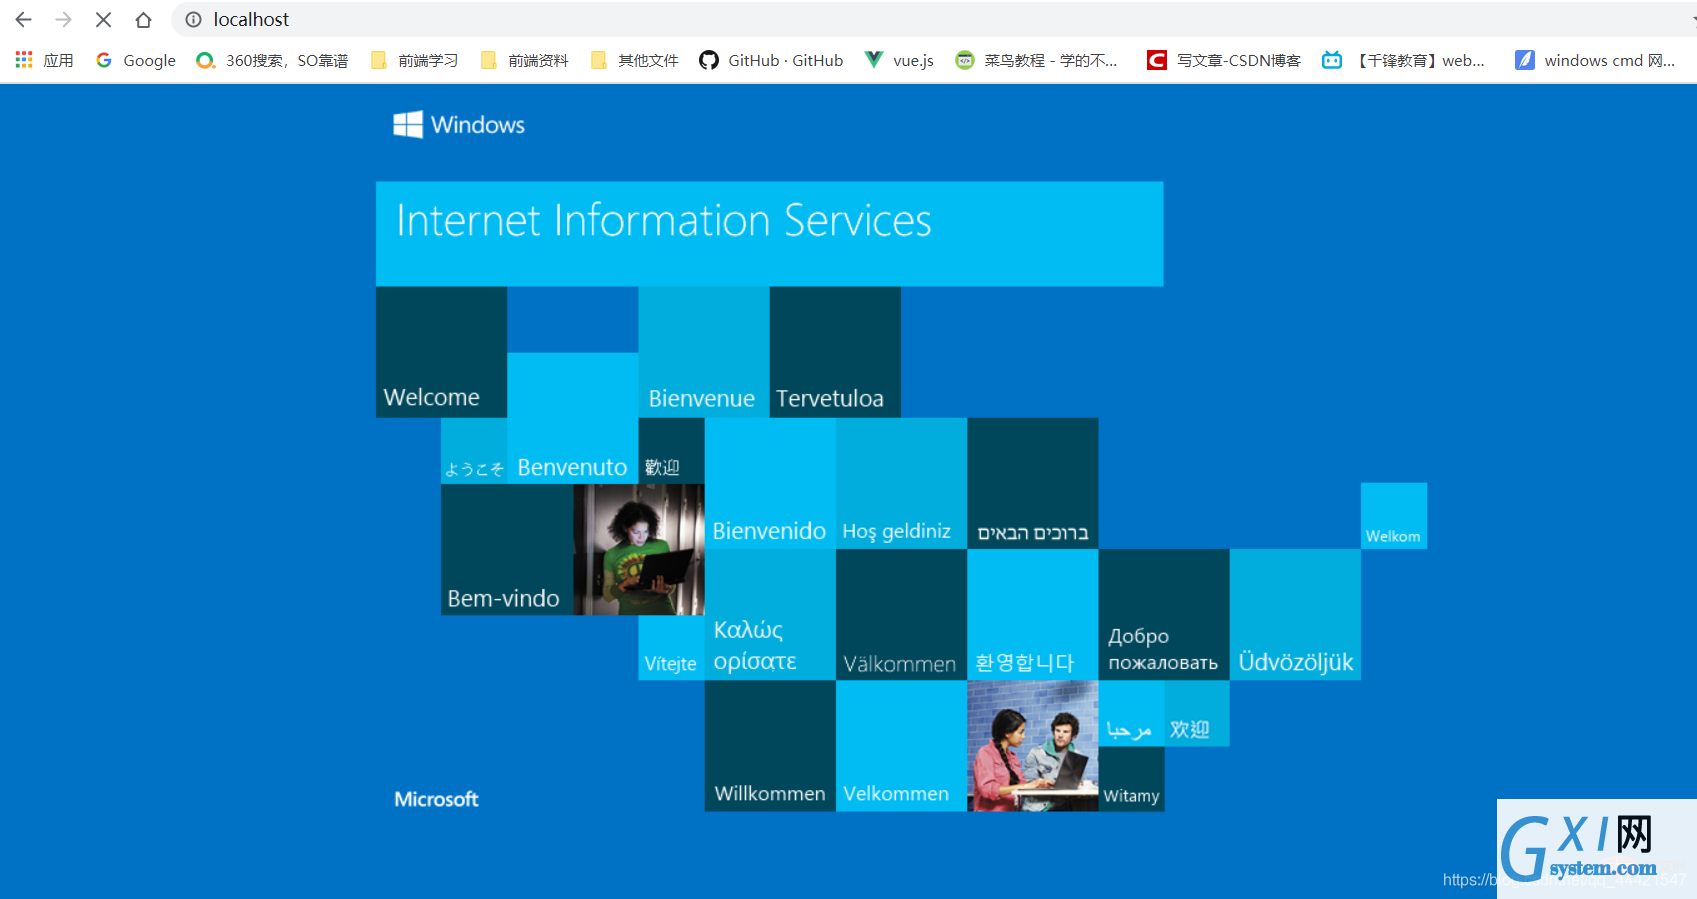The width and height of the screenshot is (1697, 899).
Task: Click the Üdvözöljük tile
Action: [1295, 615]
